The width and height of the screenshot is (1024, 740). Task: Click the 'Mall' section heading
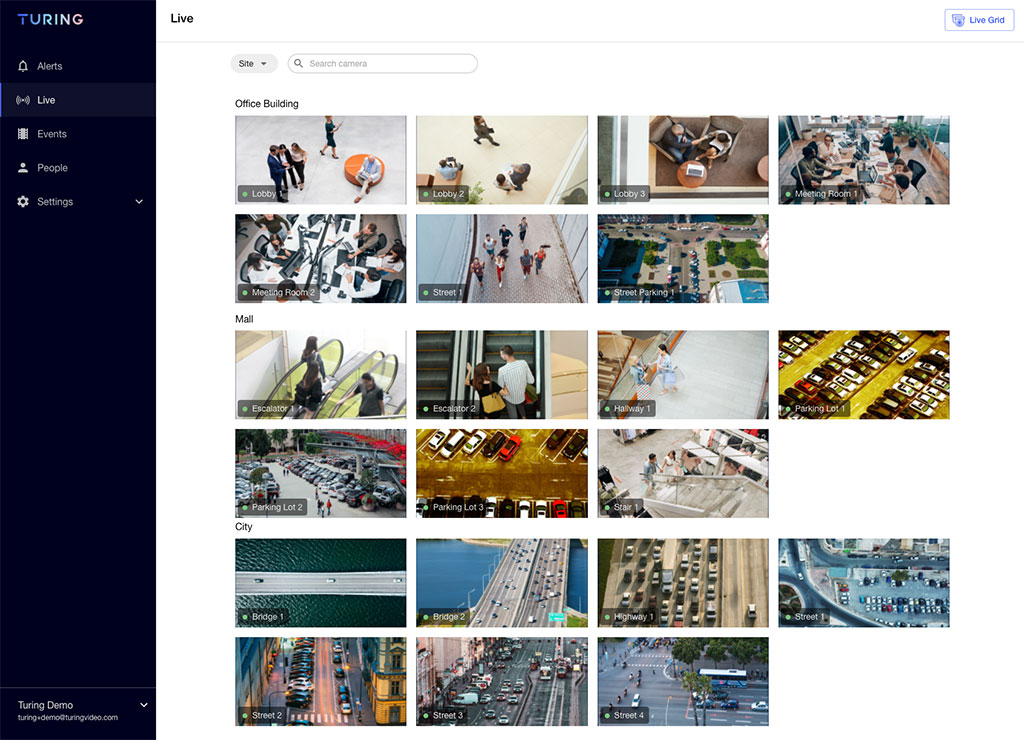(244, 319)
